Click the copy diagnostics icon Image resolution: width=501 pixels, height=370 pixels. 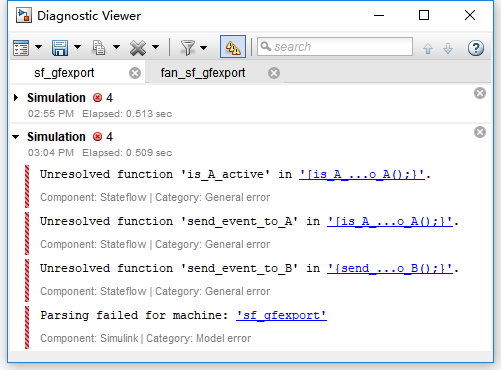[x=99, y=48]
